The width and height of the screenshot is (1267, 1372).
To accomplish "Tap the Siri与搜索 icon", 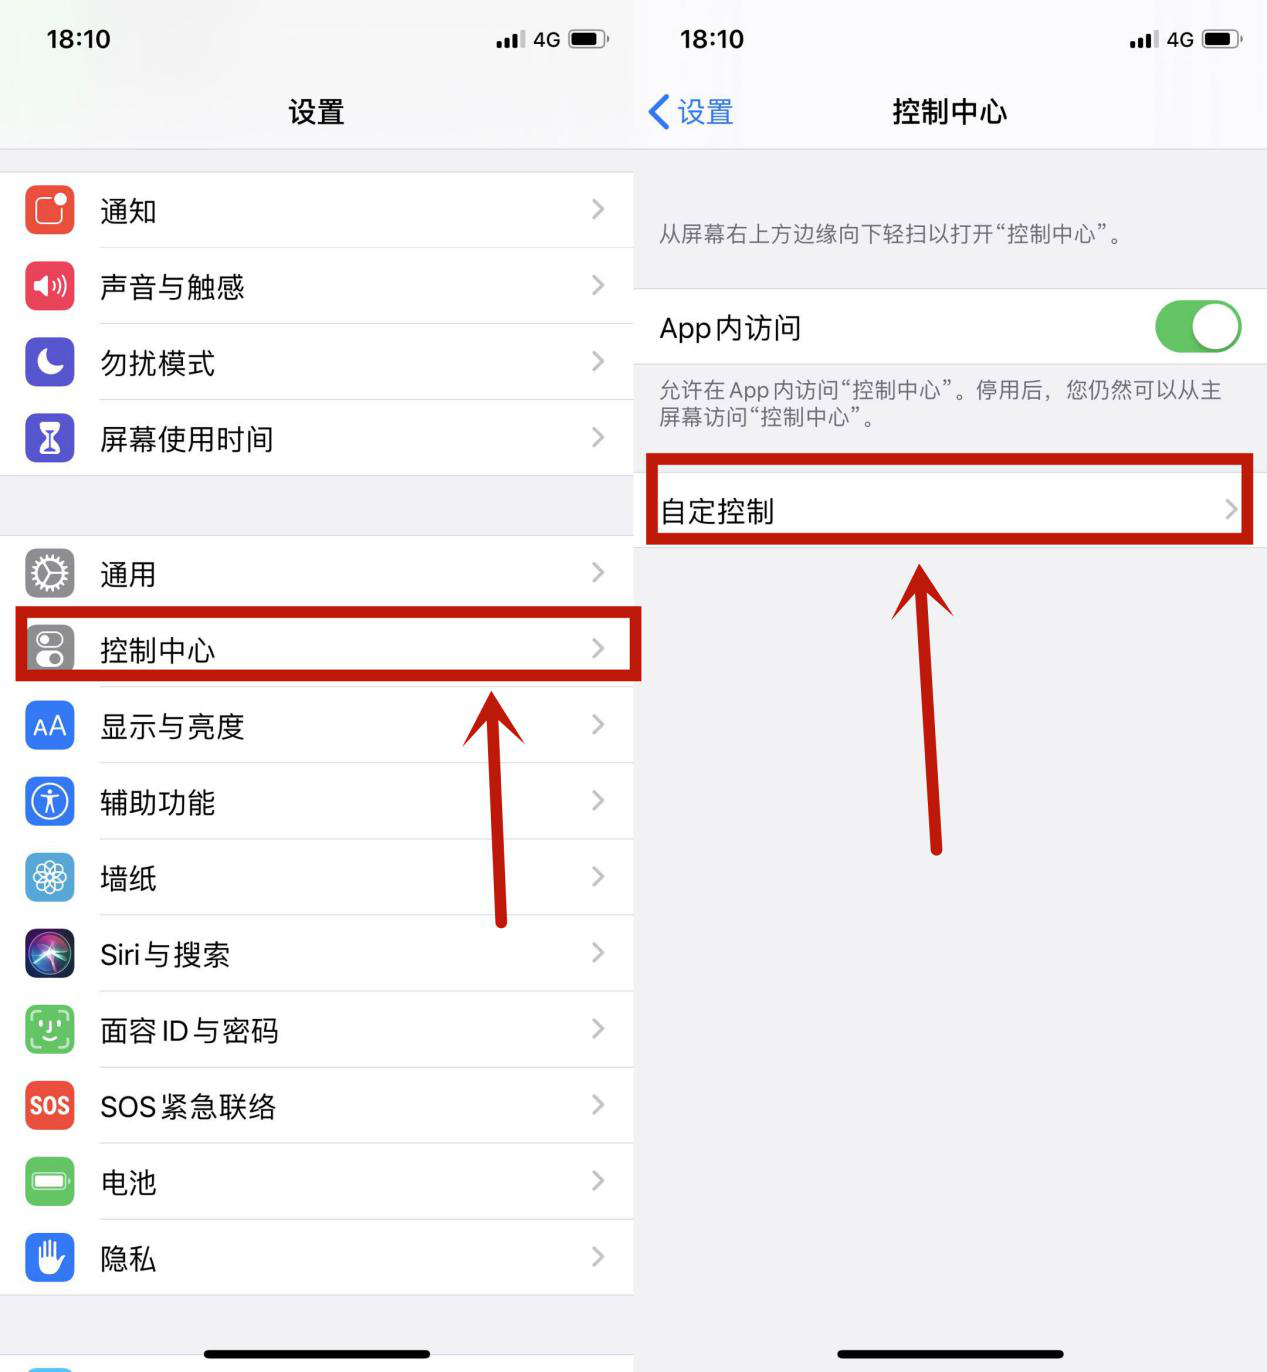I will 50,953.
